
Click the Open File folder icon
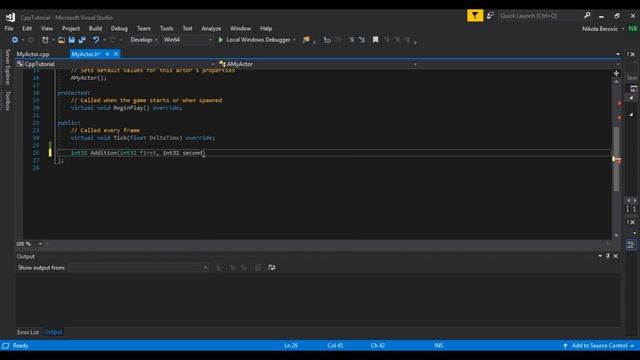61,40
